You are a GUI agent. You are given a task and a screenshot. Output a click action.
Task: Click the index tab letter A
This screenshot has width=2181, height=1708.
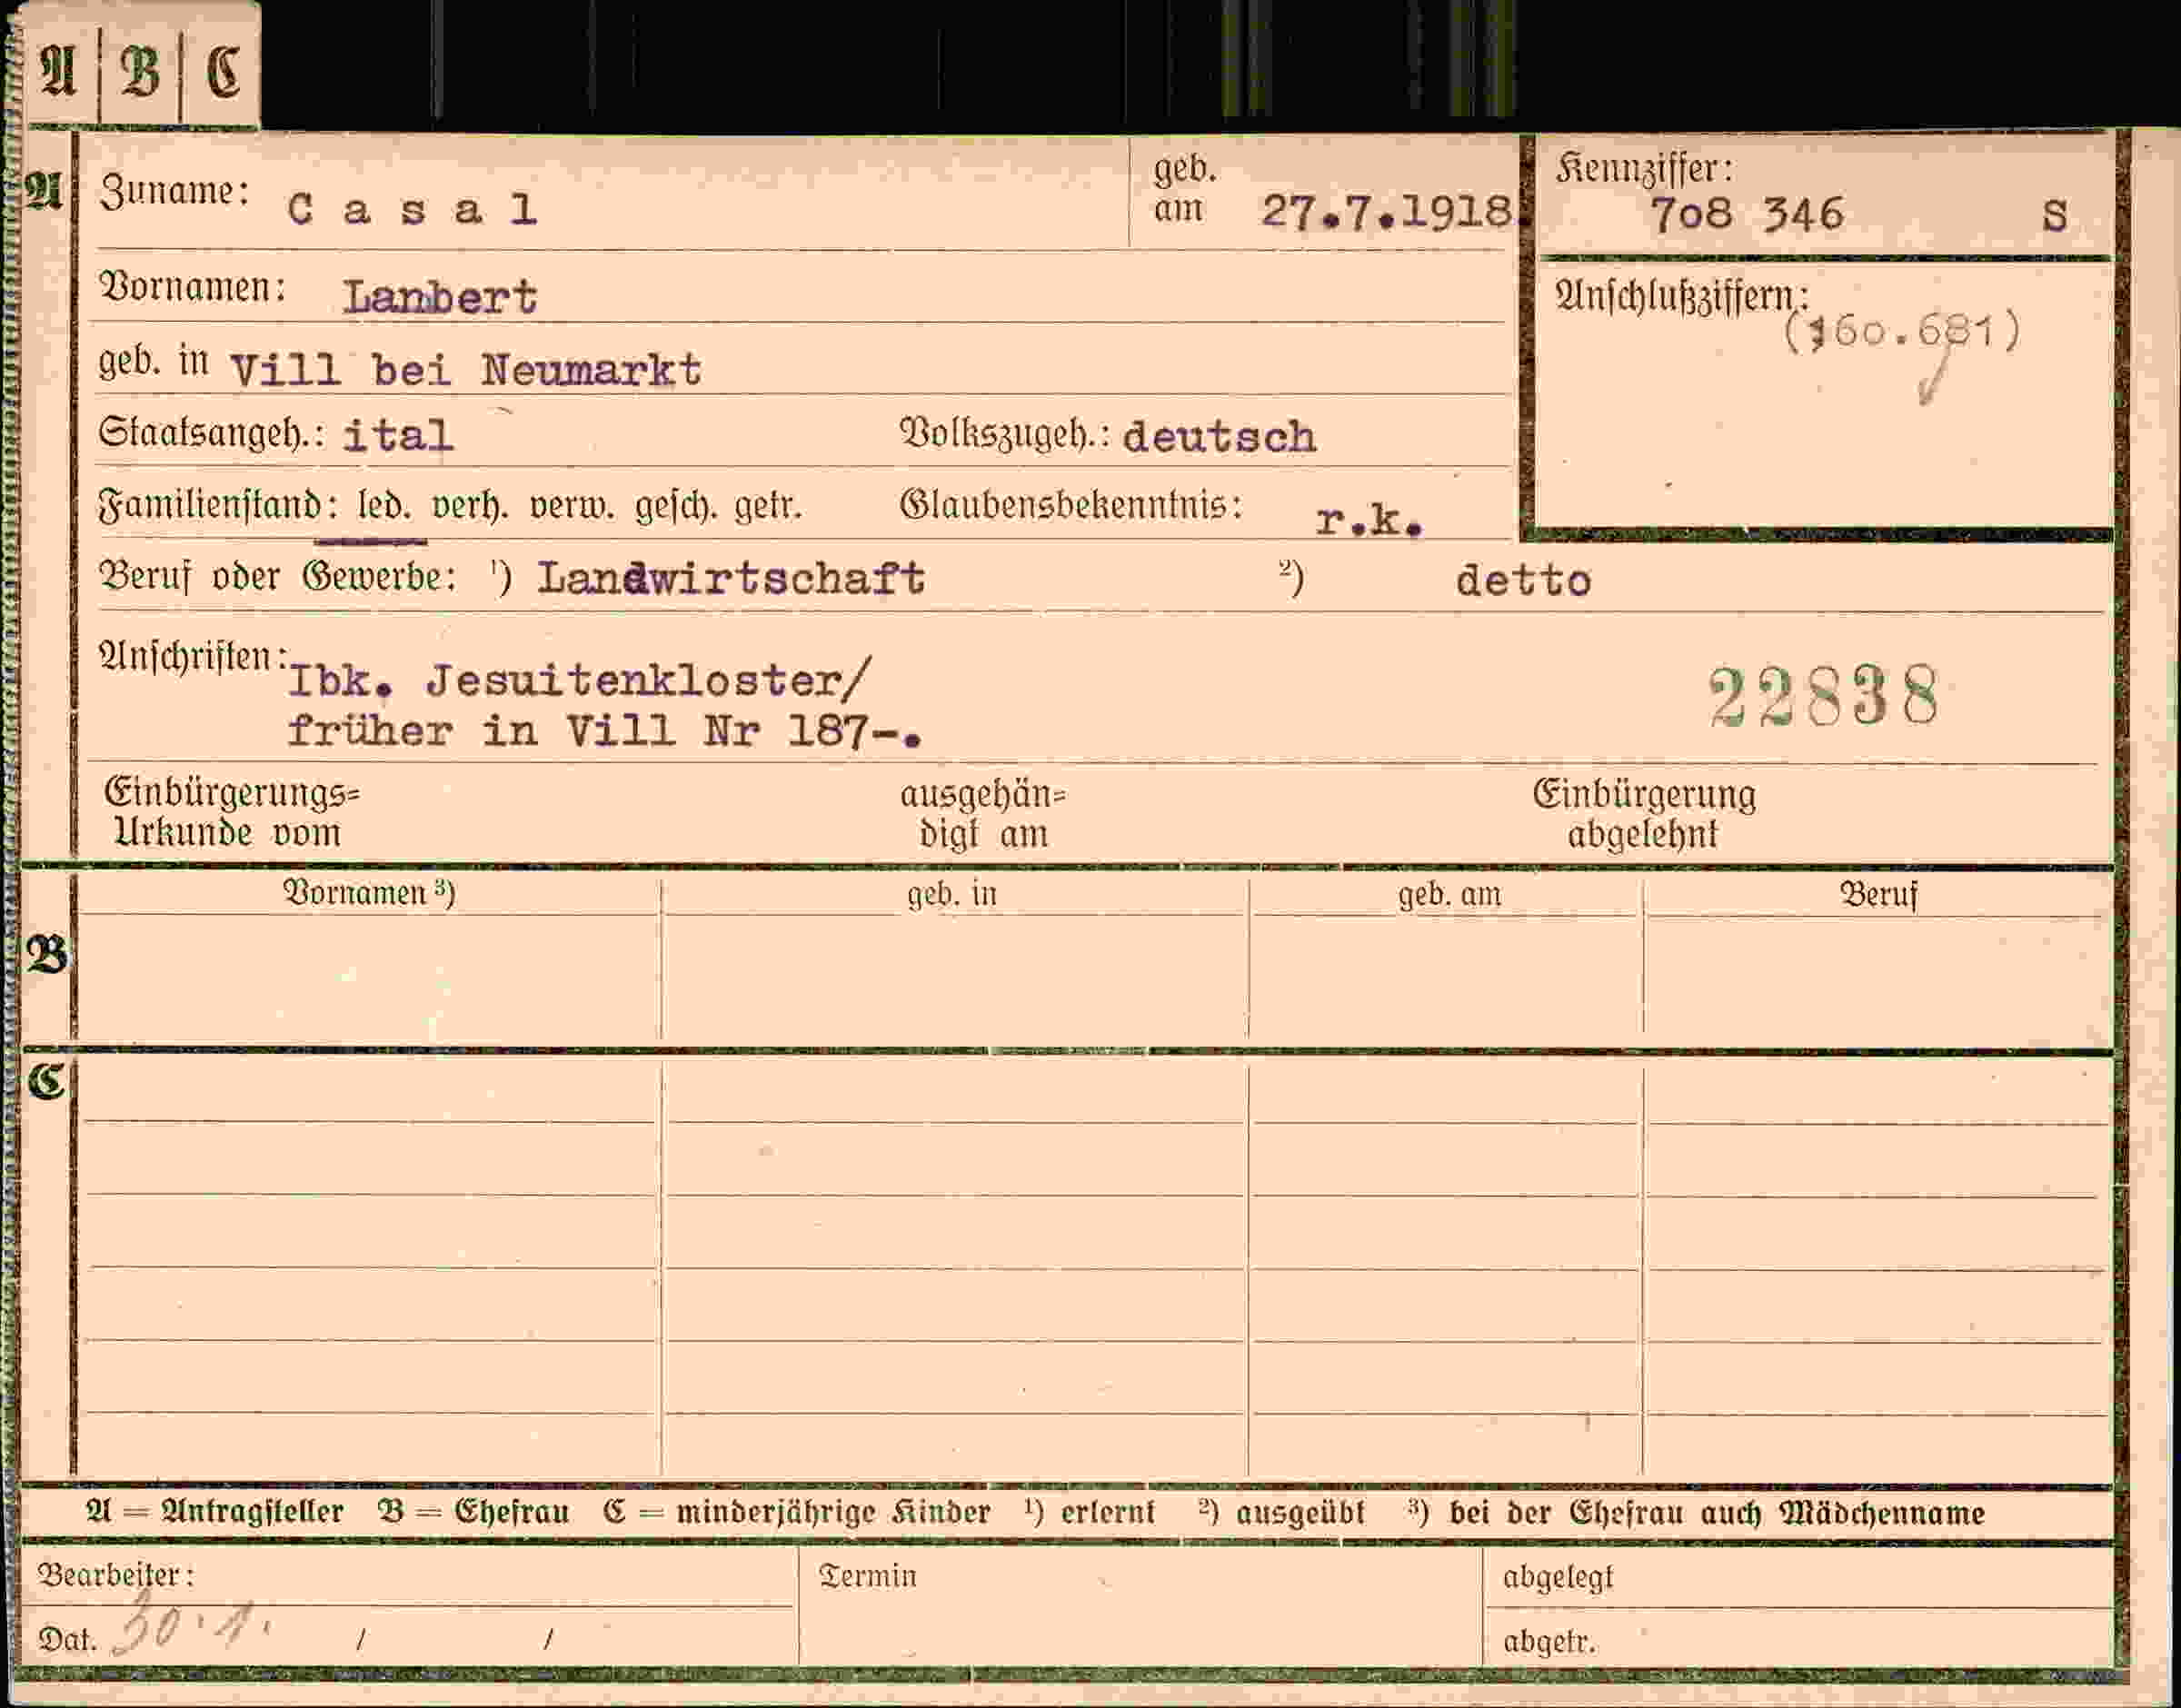[58, 72]
